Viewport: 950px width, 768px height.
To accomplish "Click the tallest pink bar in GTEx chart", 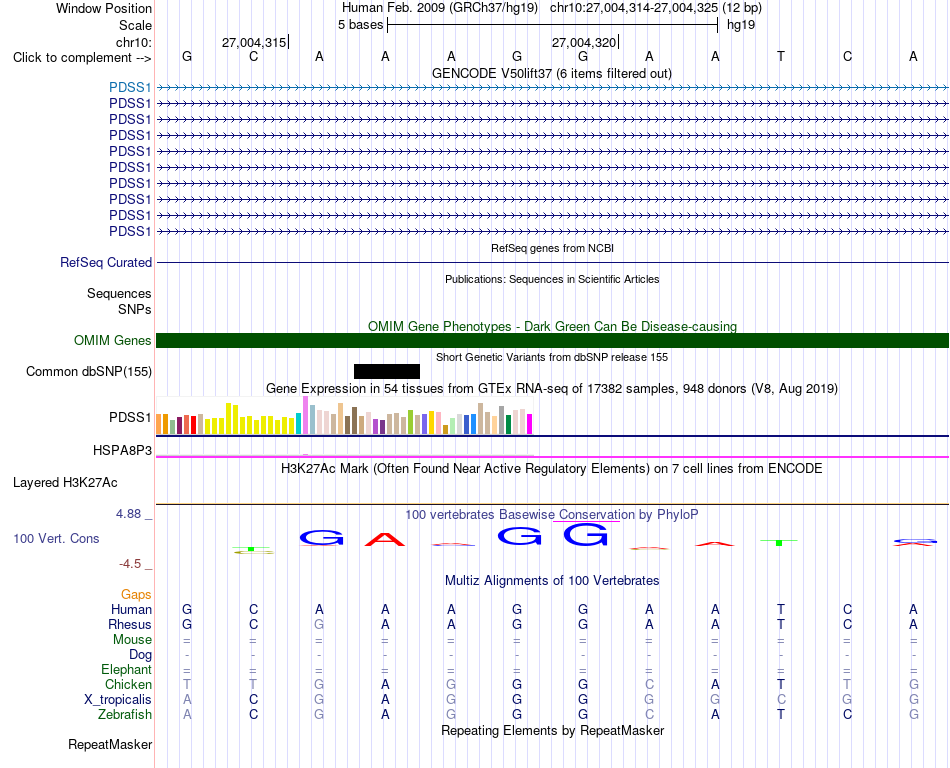I will click(305, 415).
